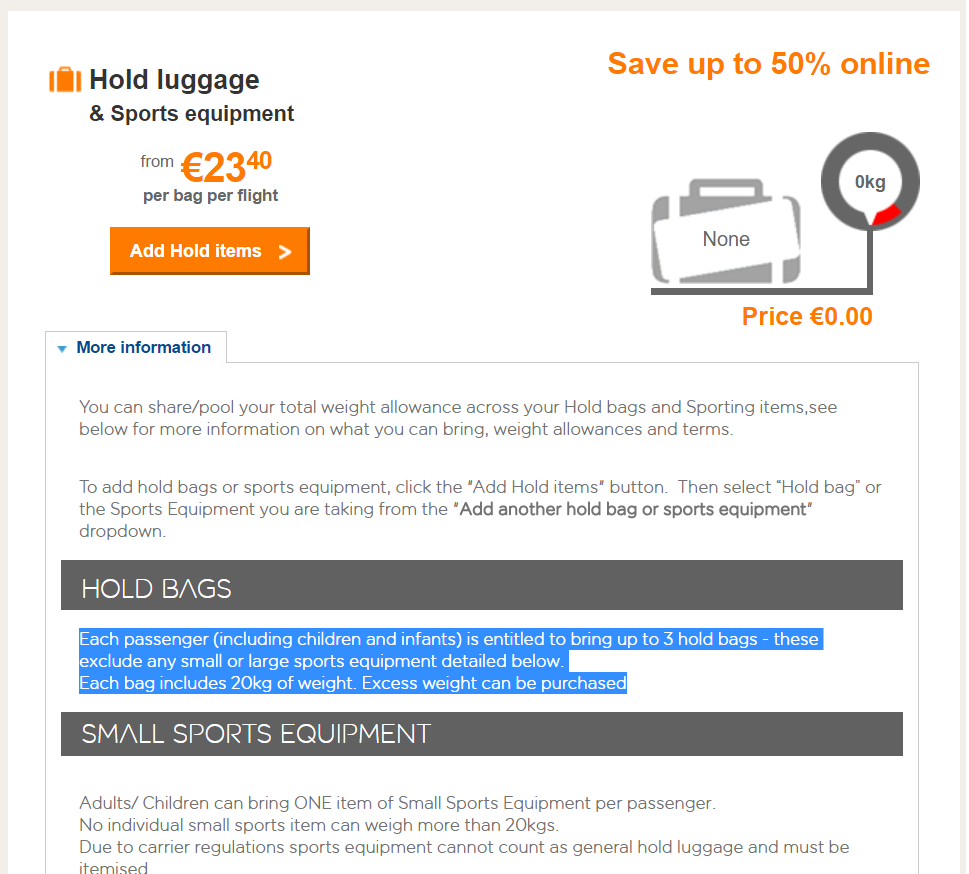Click the €23.40 per bag price
The height and width of the screenshot is (874, 969).
coord(226,167)
